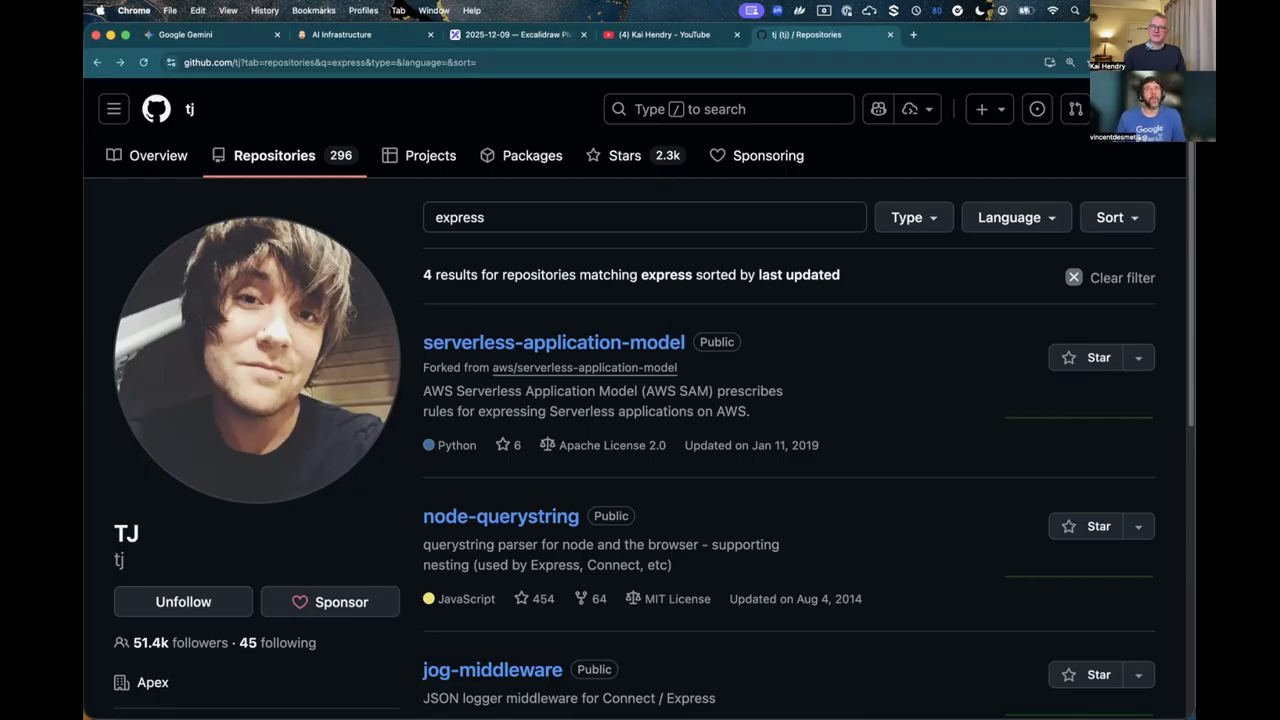The width and height of the screenshot is (1280, 720).
Task: Open the Sort dropdown
Action: pyautogui.click(x=1117, y=218)
